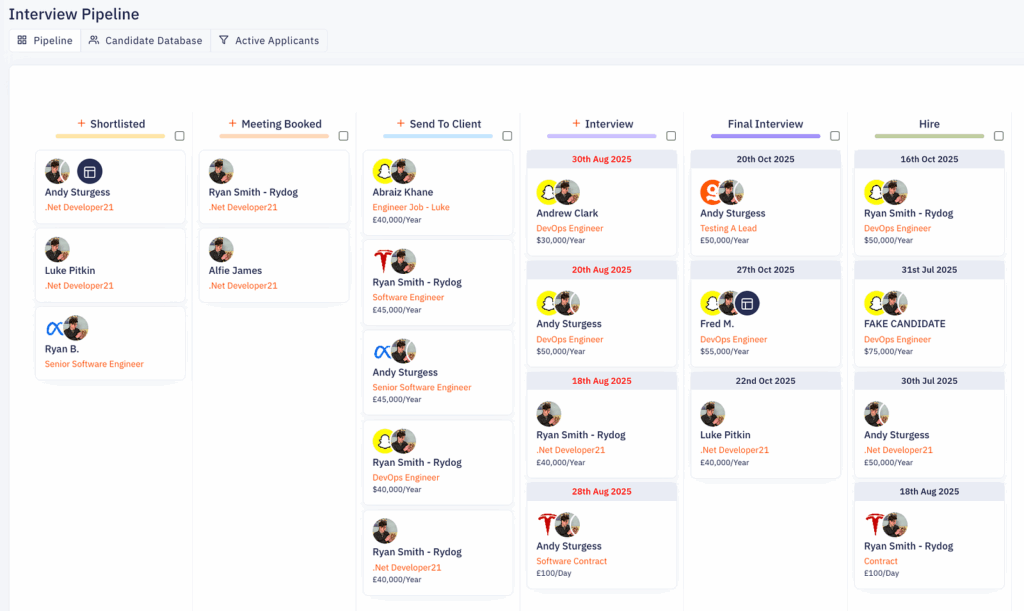Select the Pipeline tab
This screenshot has height=611, width=1024.
pos(45,41)
